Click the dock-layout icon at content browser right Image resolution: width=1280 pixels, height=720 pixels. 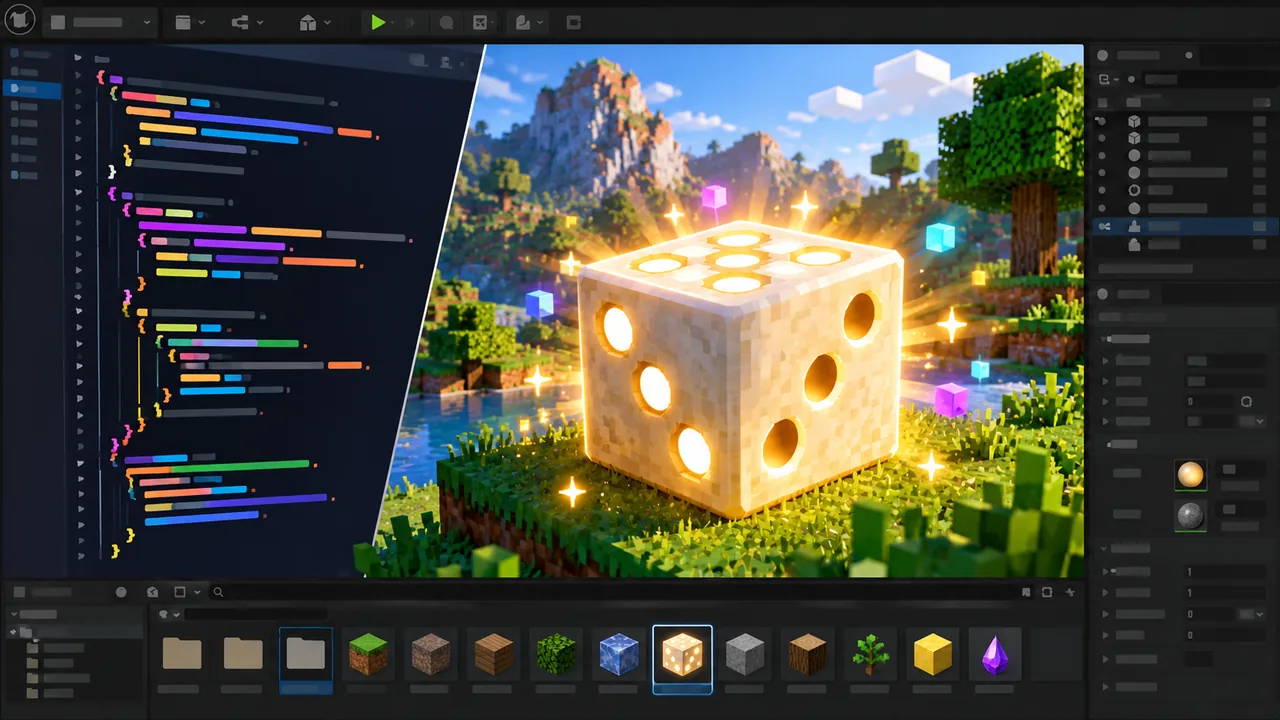pyautogui.click(x=1047, y=592)
